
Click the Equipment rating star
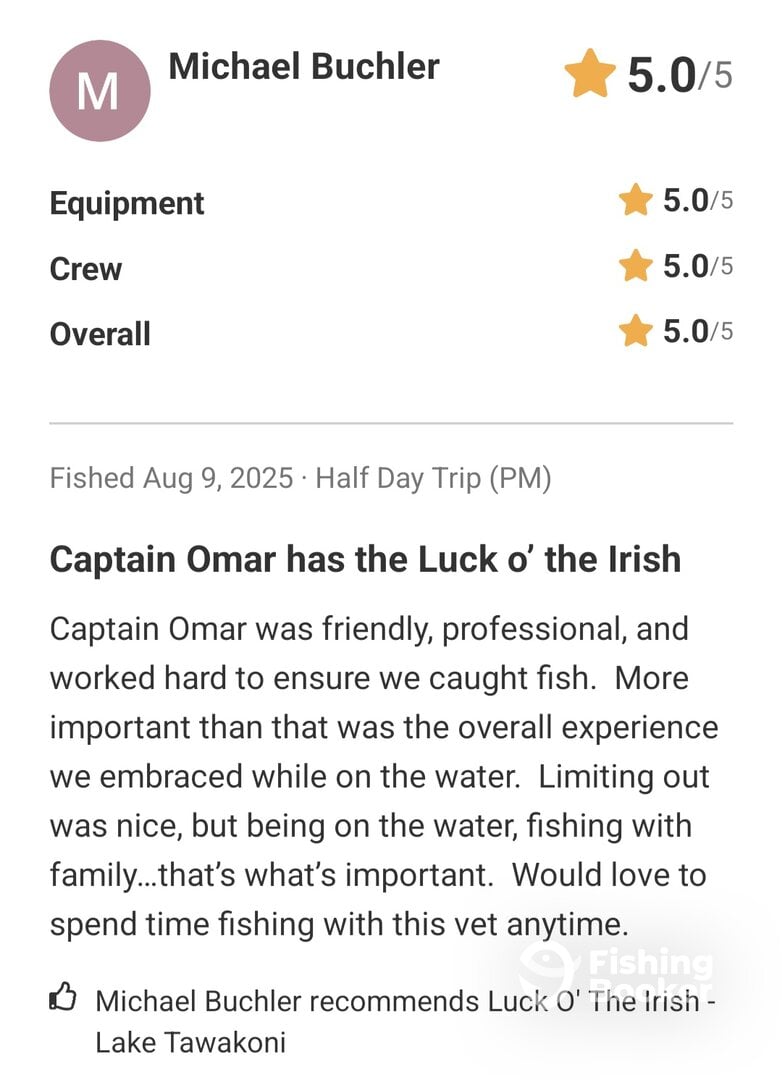[x=635, y=200]
